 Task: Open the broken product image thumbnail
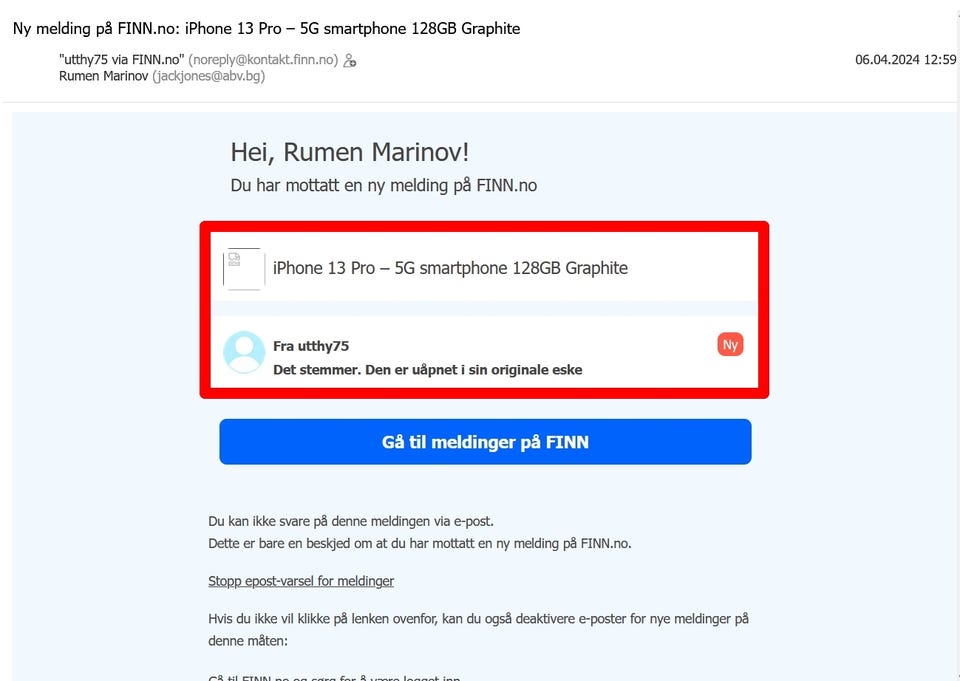pyautogui.click(x=244, y=268)
